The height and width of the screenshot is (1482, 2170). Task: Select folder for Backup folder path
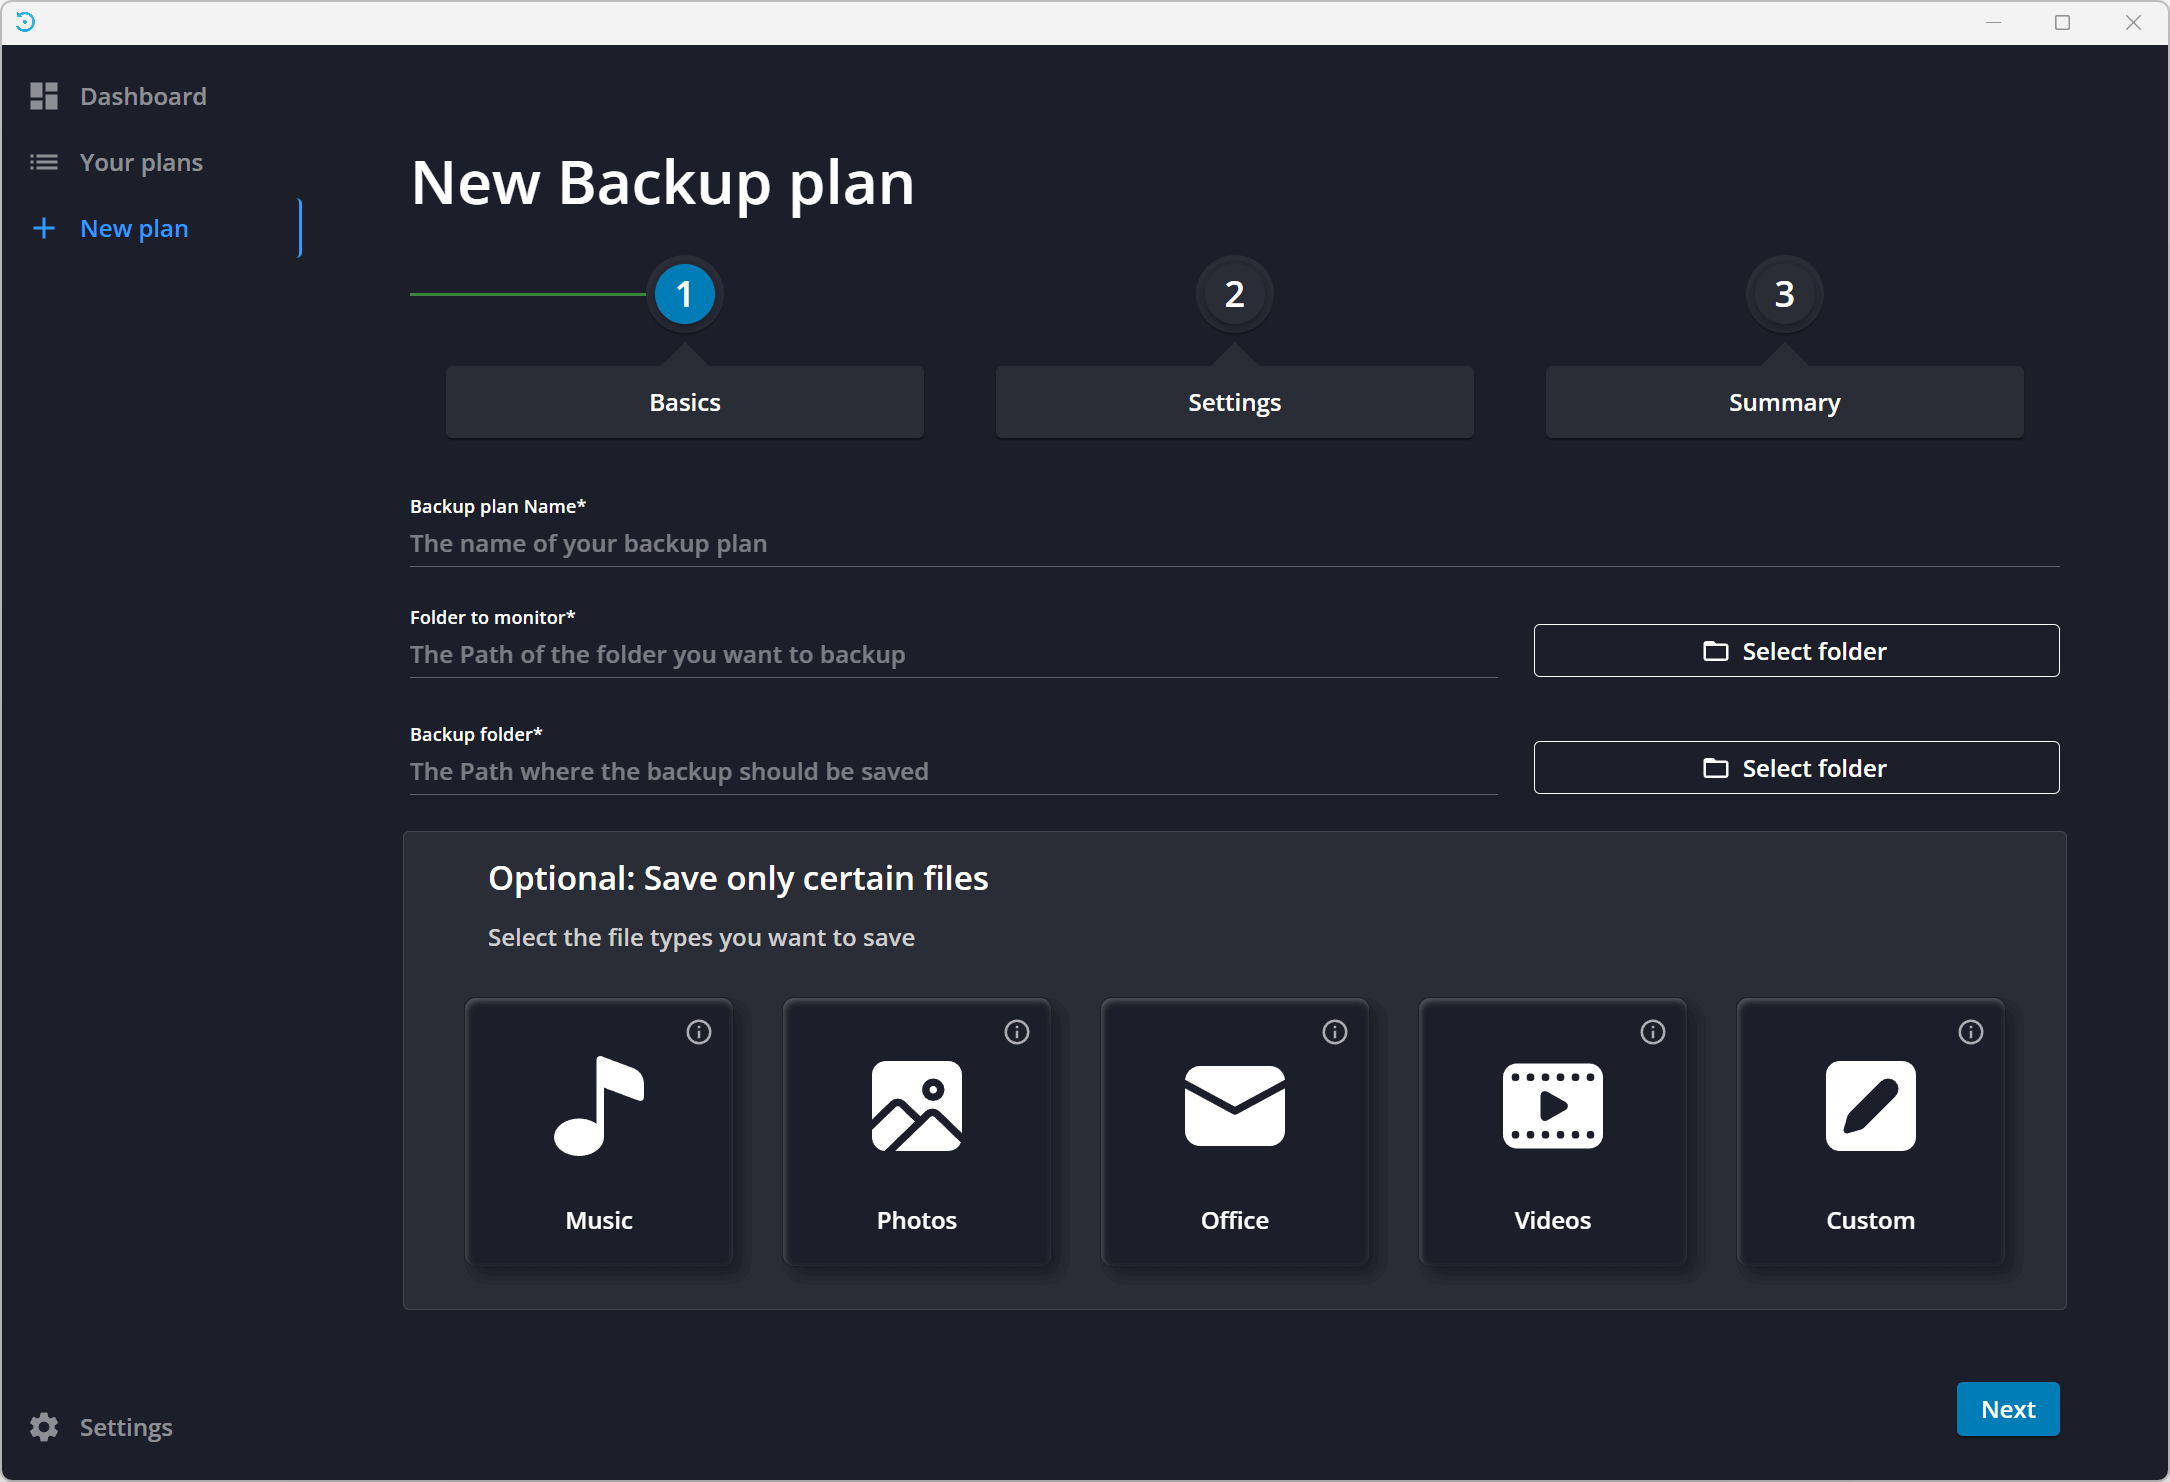click(1797, 767)
